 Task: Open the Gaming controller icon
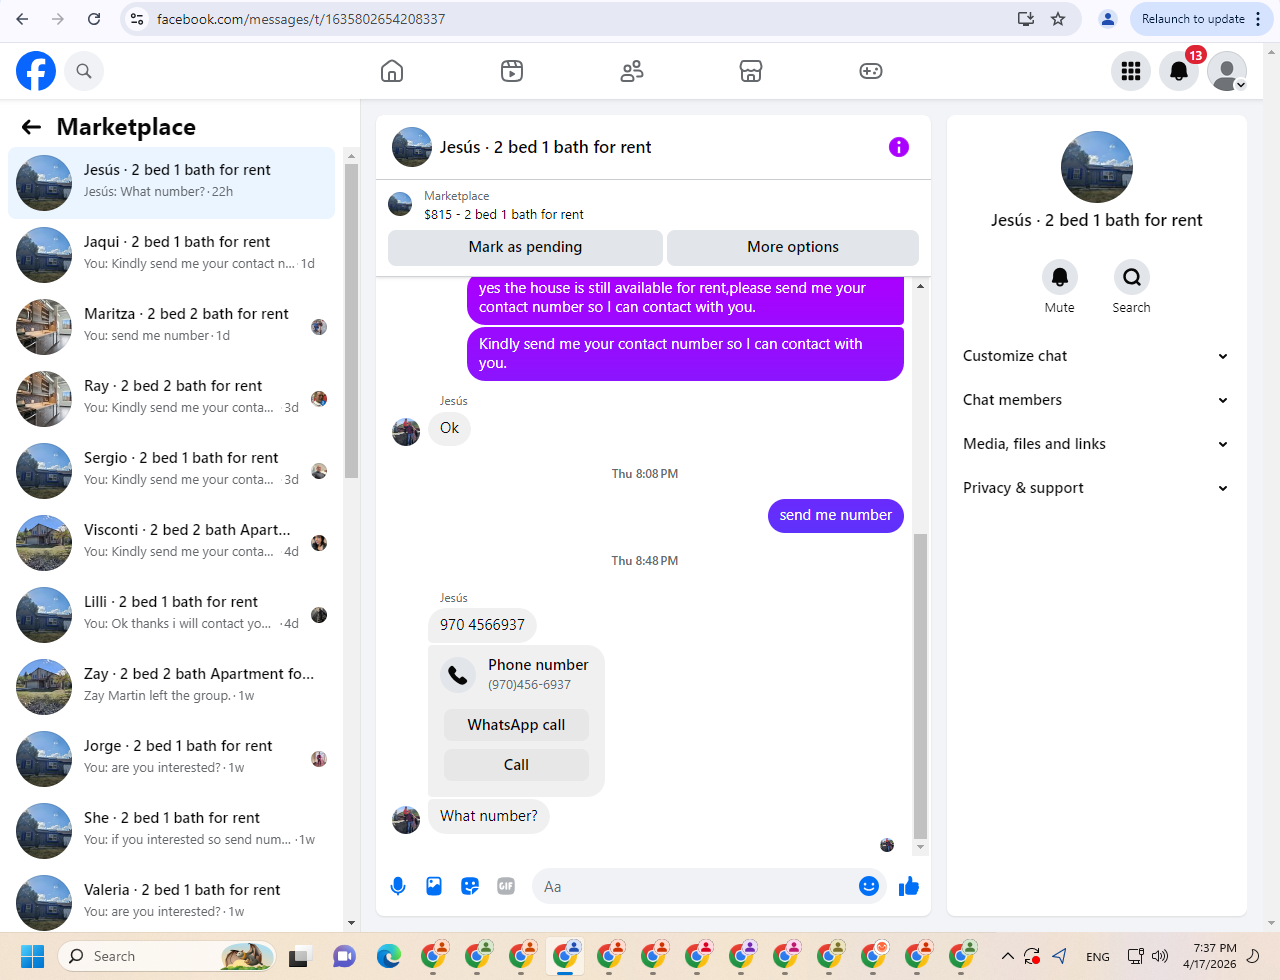tap(871, 71)
